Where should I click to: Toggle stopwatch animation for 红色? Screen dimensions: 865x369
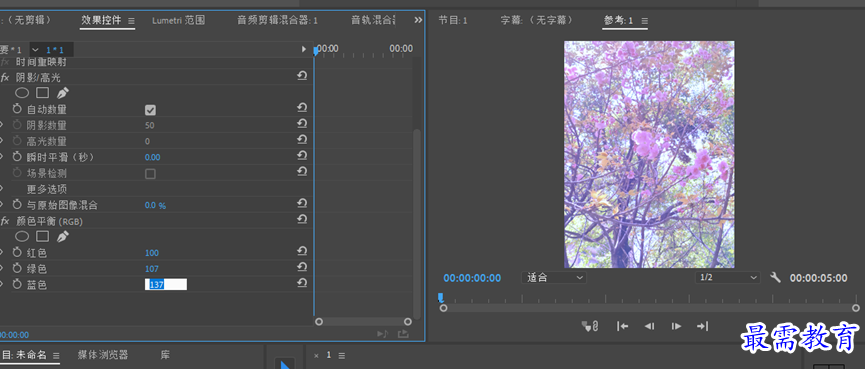[x=17, y=253]
